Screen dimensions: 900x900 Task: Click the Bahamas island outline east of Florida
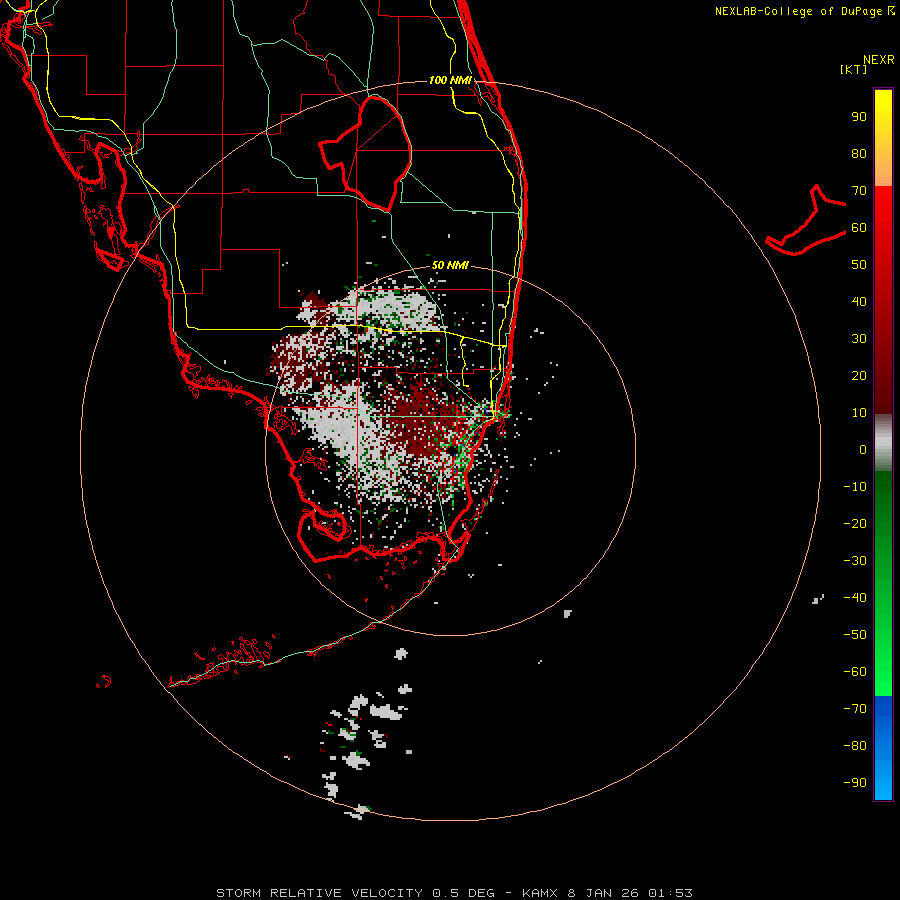pos(806,220)
